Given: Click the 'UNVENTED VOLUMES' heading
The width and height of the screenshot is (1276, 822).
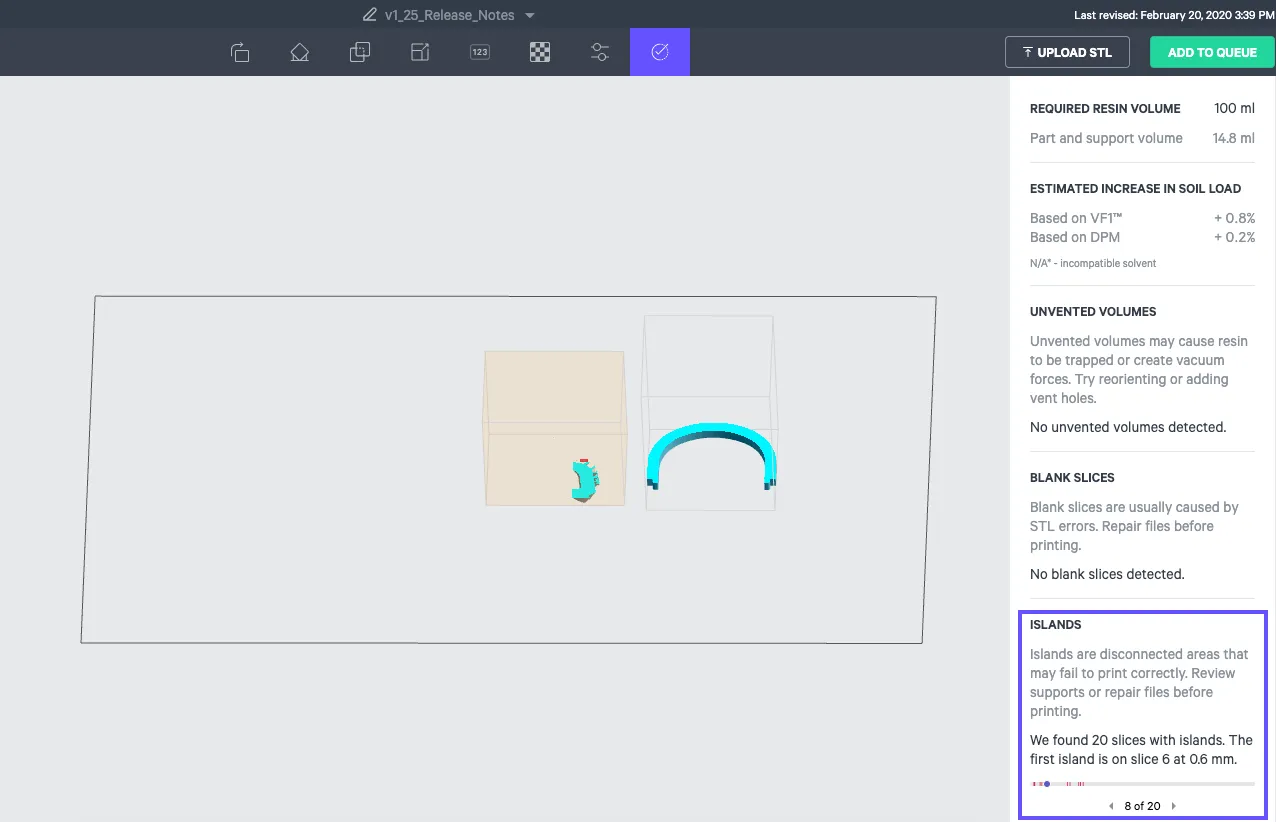Looking at the screenshot, I should coord(1093,312).
